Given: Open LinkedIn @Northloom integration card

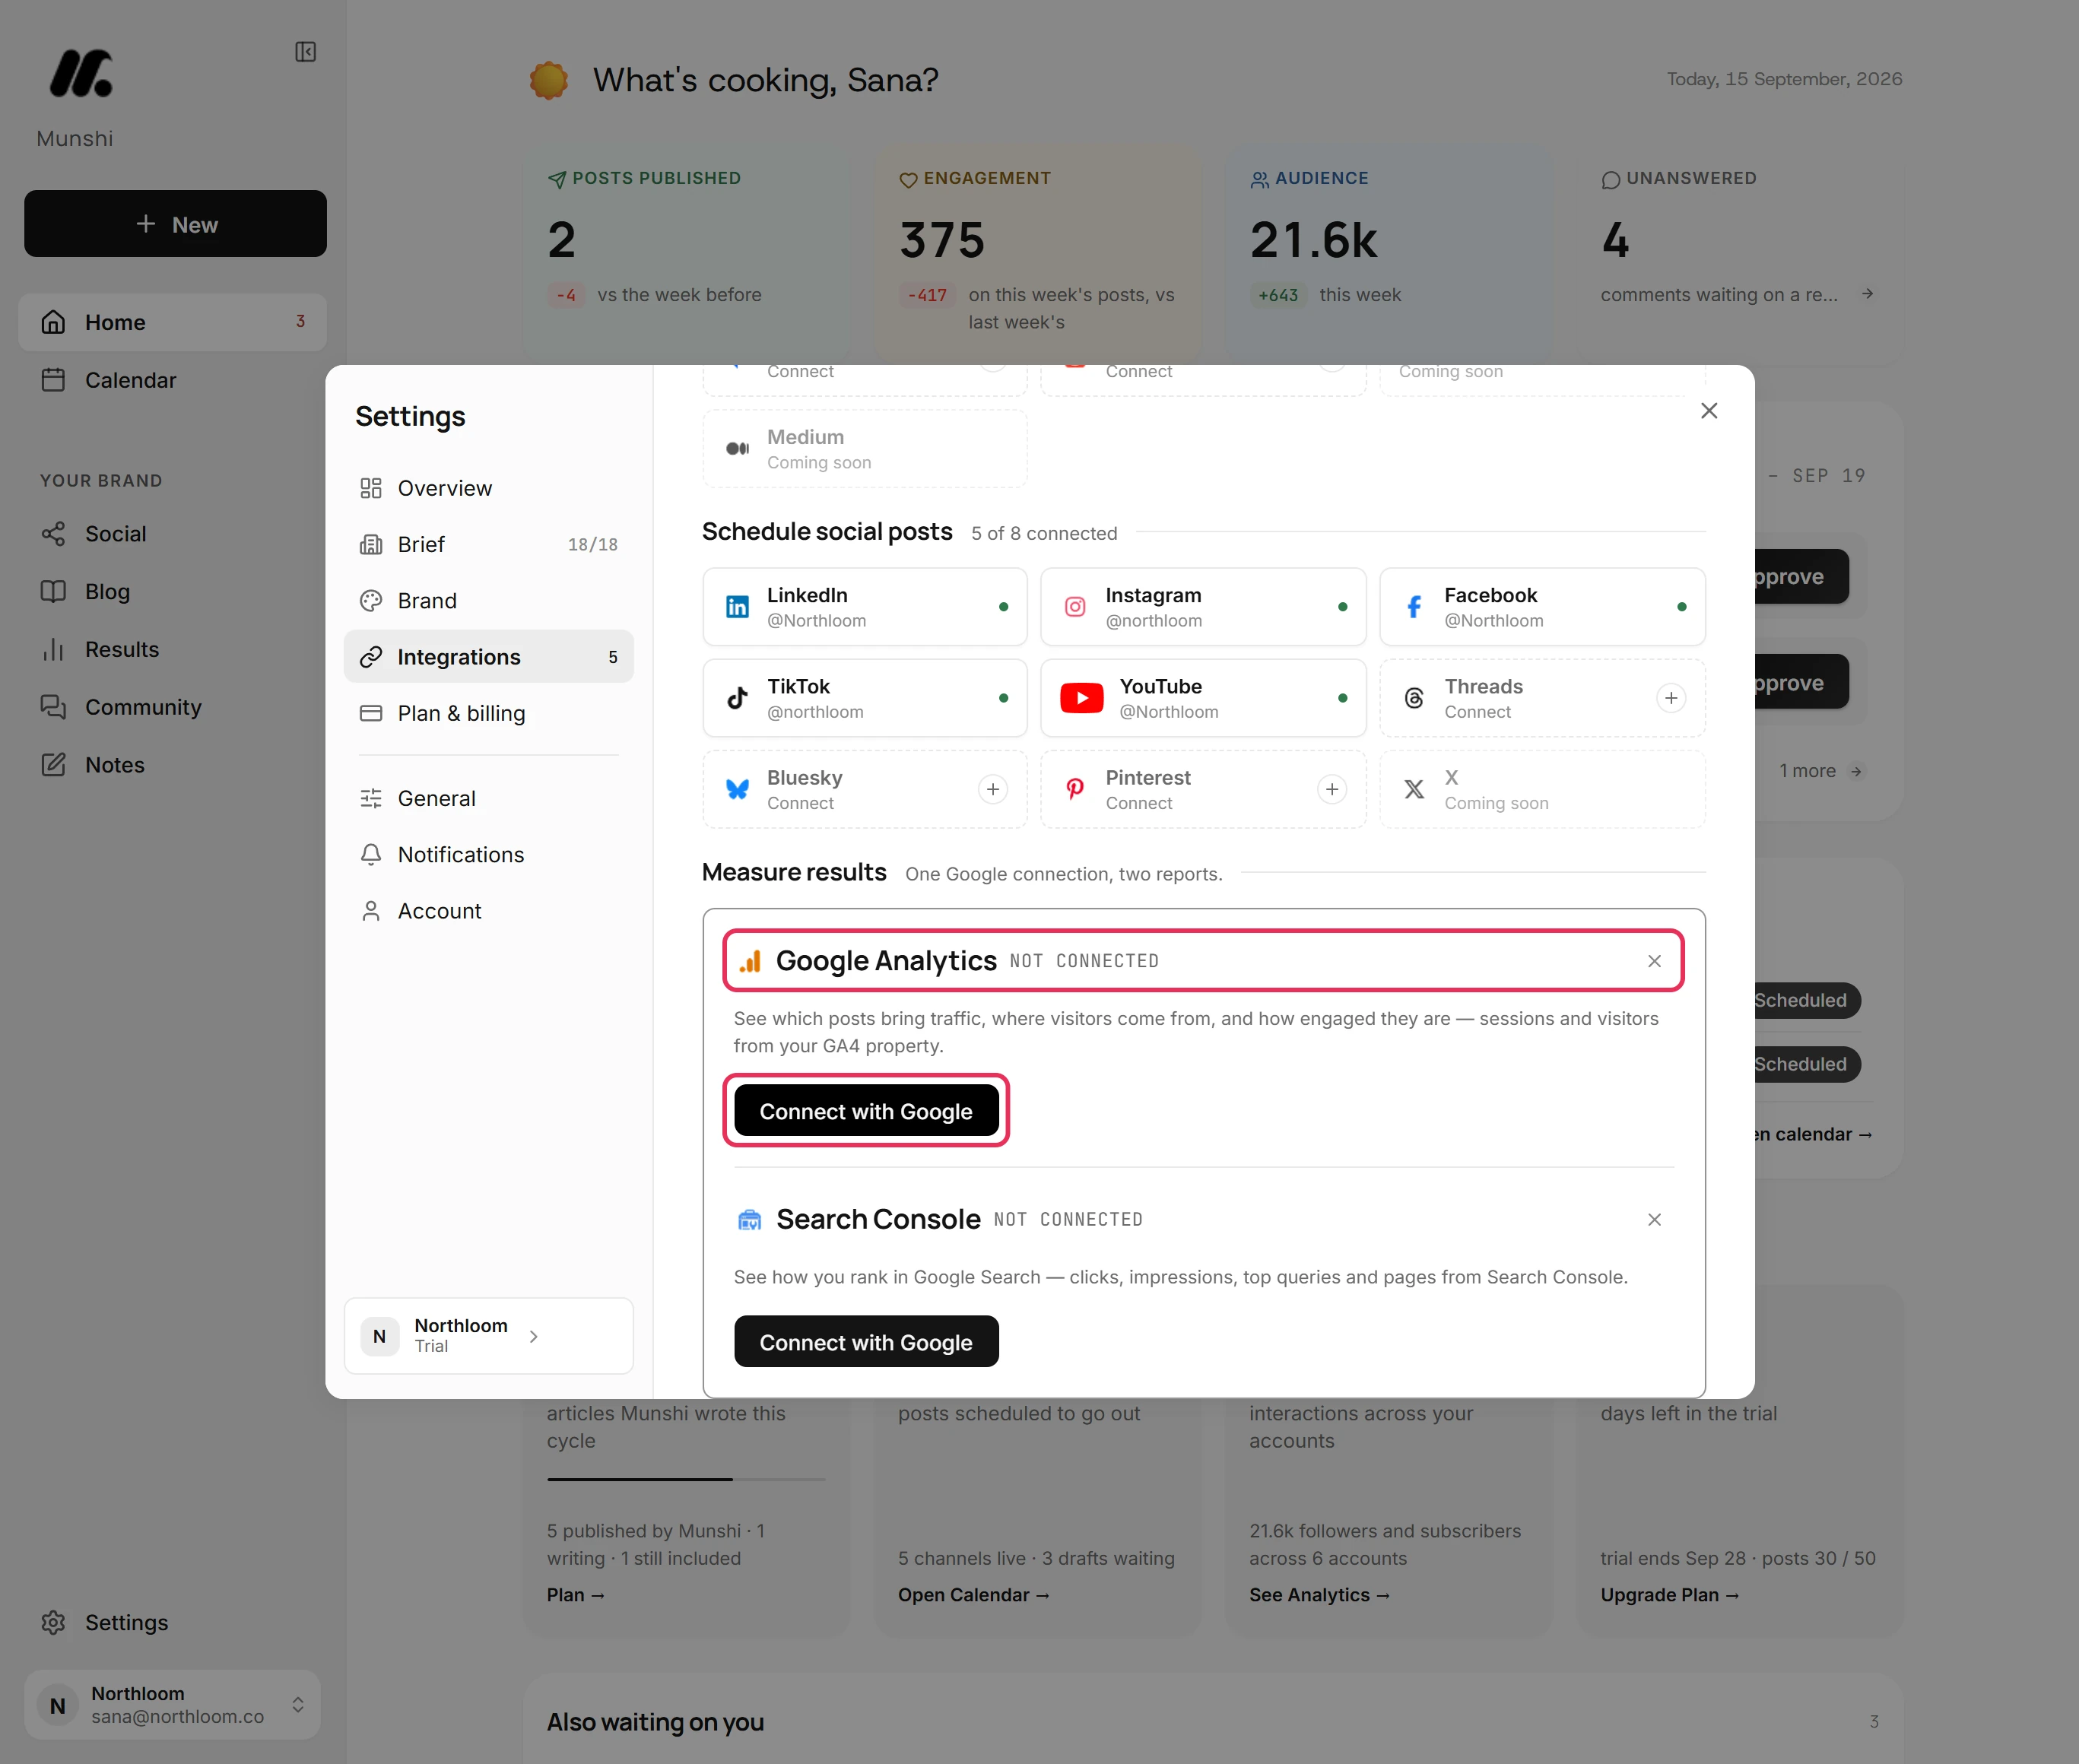Looking at the screenshot, I should 864,607.
